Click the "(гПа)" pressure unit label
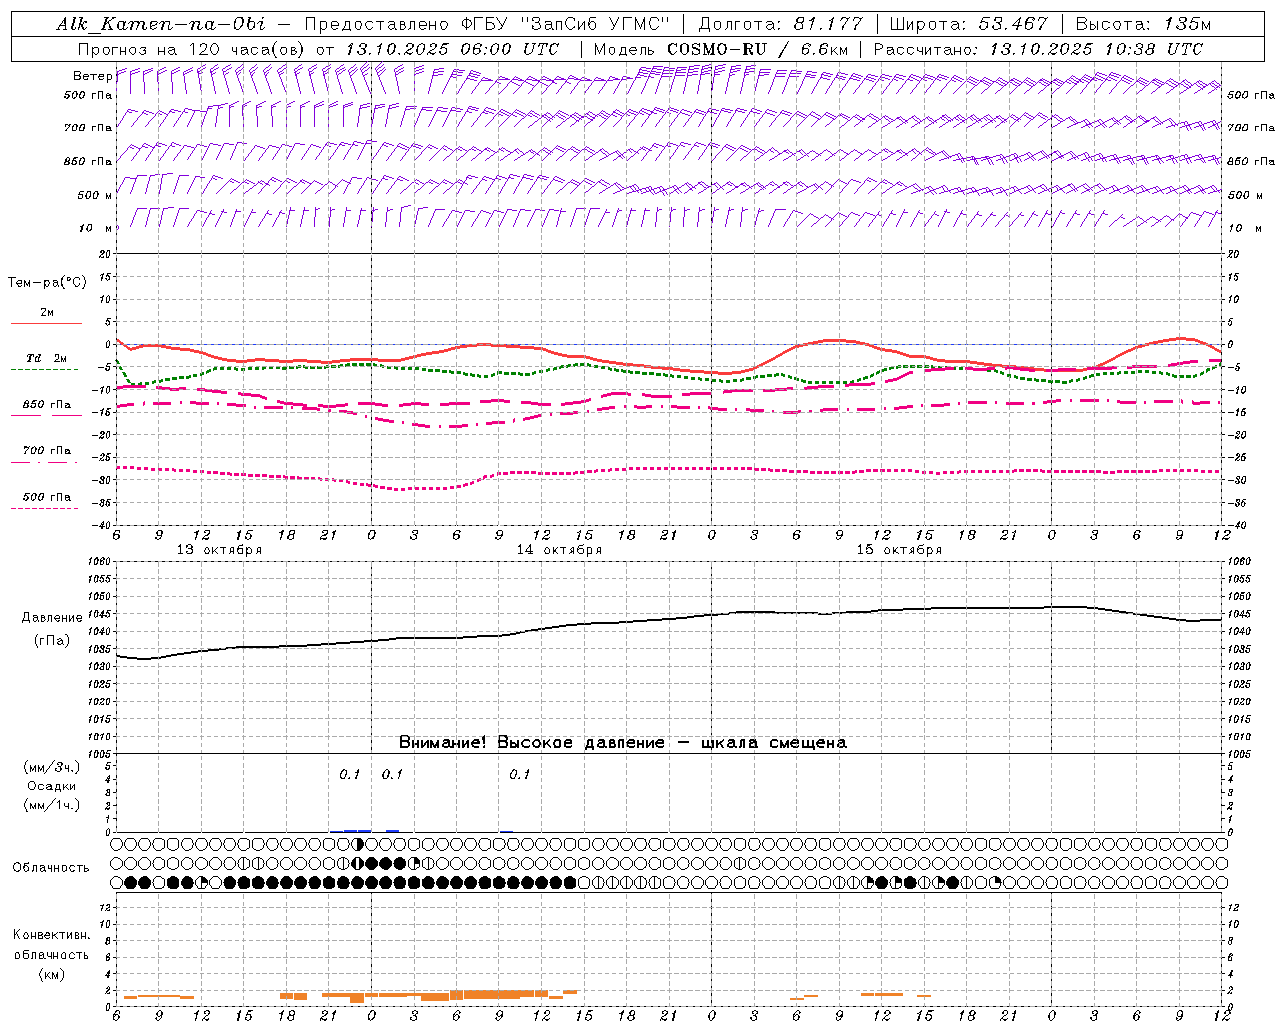The image size is (1280, 1024). coord(52,641)
